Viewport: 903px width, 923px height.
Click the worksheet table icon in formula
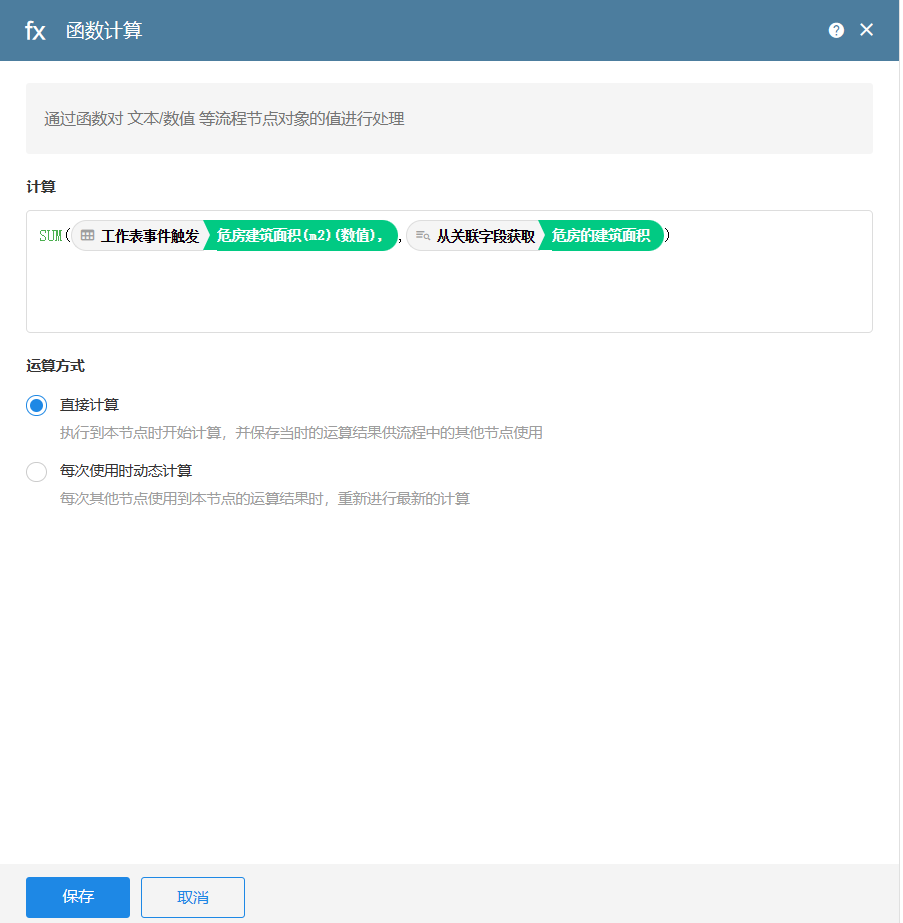click(x=88, y=236)
